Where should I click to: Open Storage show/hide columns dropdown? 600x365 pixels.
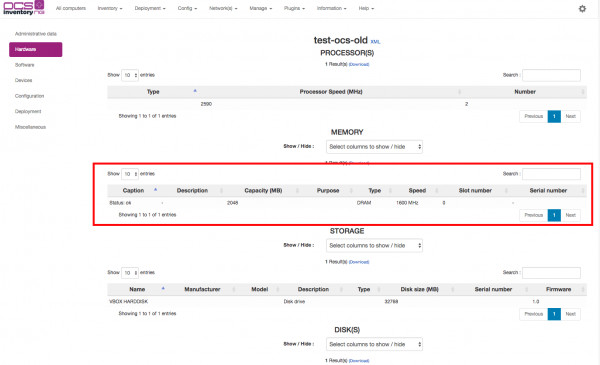click(374, 245)
